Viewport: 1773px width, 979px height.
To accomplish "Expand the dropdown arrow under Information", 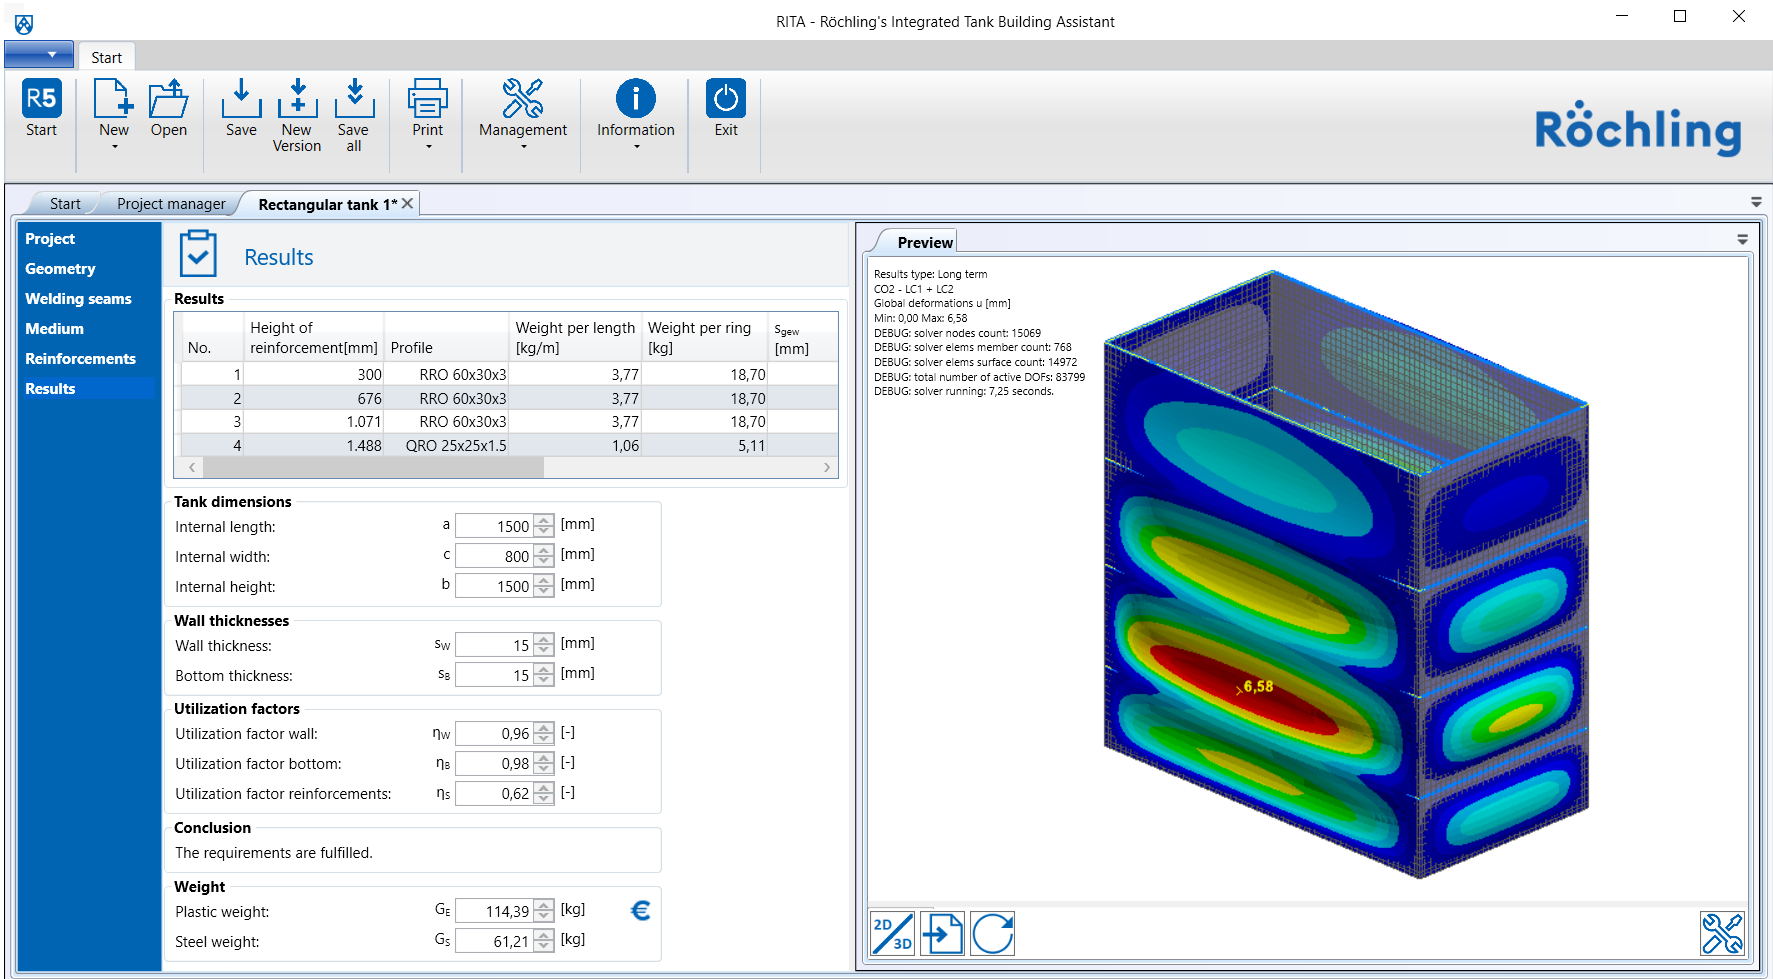I will pyautogui.click(x=636, y=147).
